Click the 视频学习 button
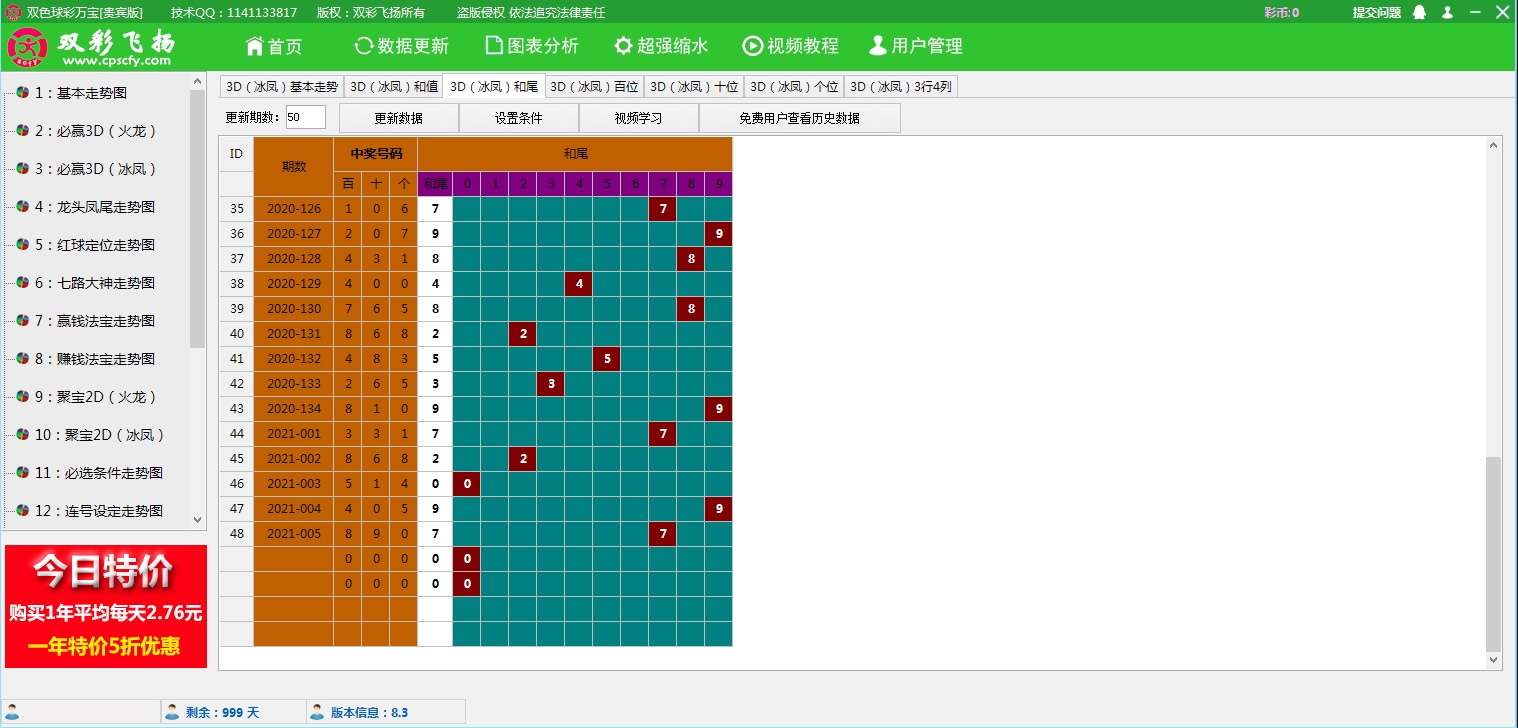 tap(638, 117)
